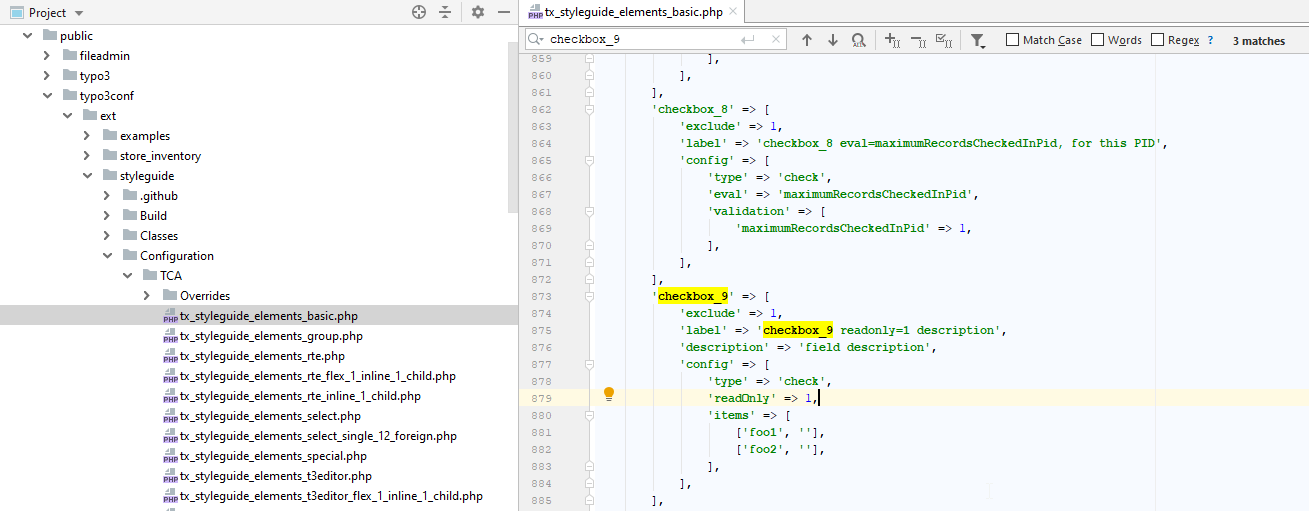Click the regex help question mark link
This screenshot has height=511, width=1309.
click(x=1210, y=40)
